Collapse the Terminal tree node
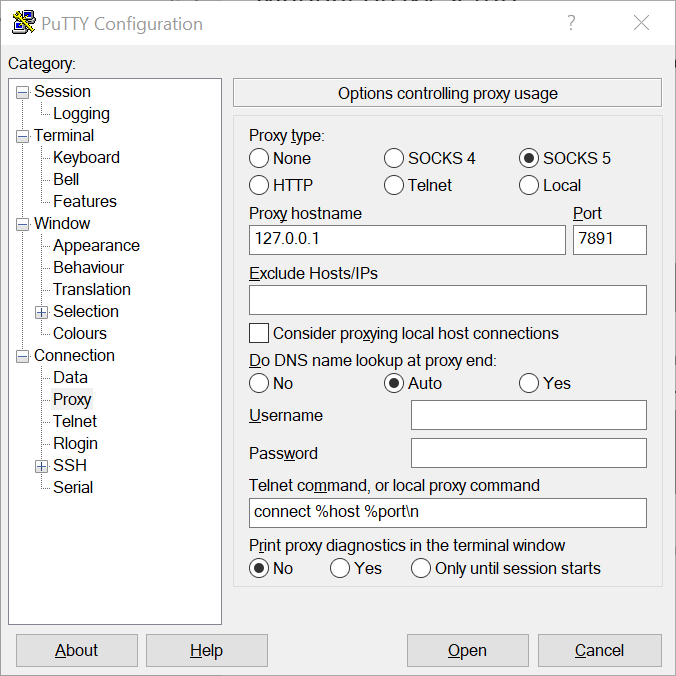The height and width of the screenshot is (676, 676). point(22,136)
